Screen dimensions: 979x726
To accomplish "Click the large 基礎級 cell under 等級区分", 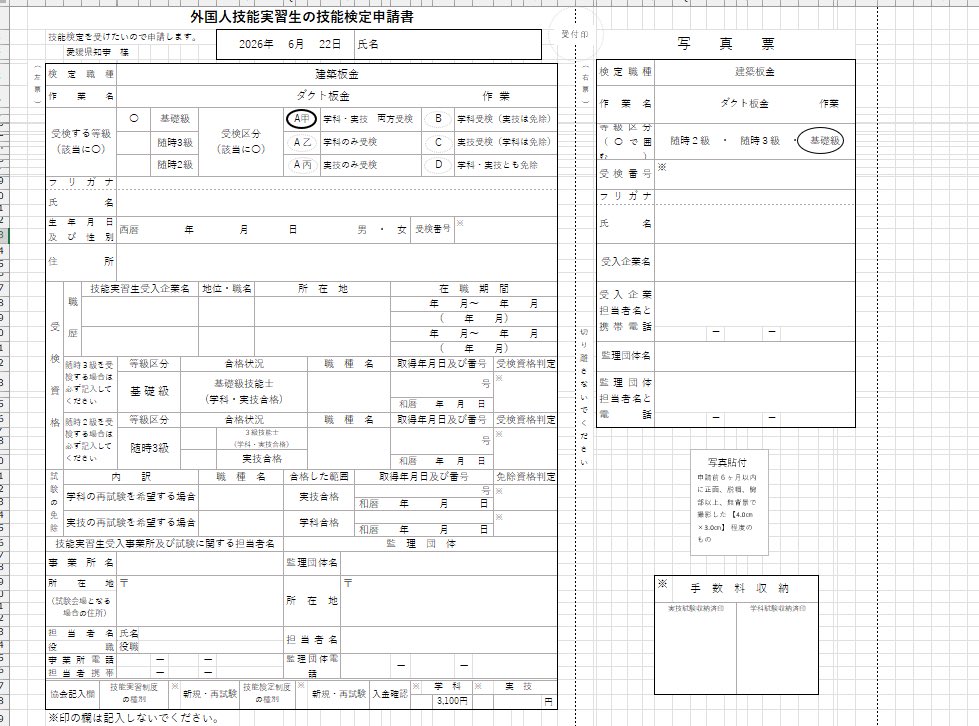I will (149, 391).
